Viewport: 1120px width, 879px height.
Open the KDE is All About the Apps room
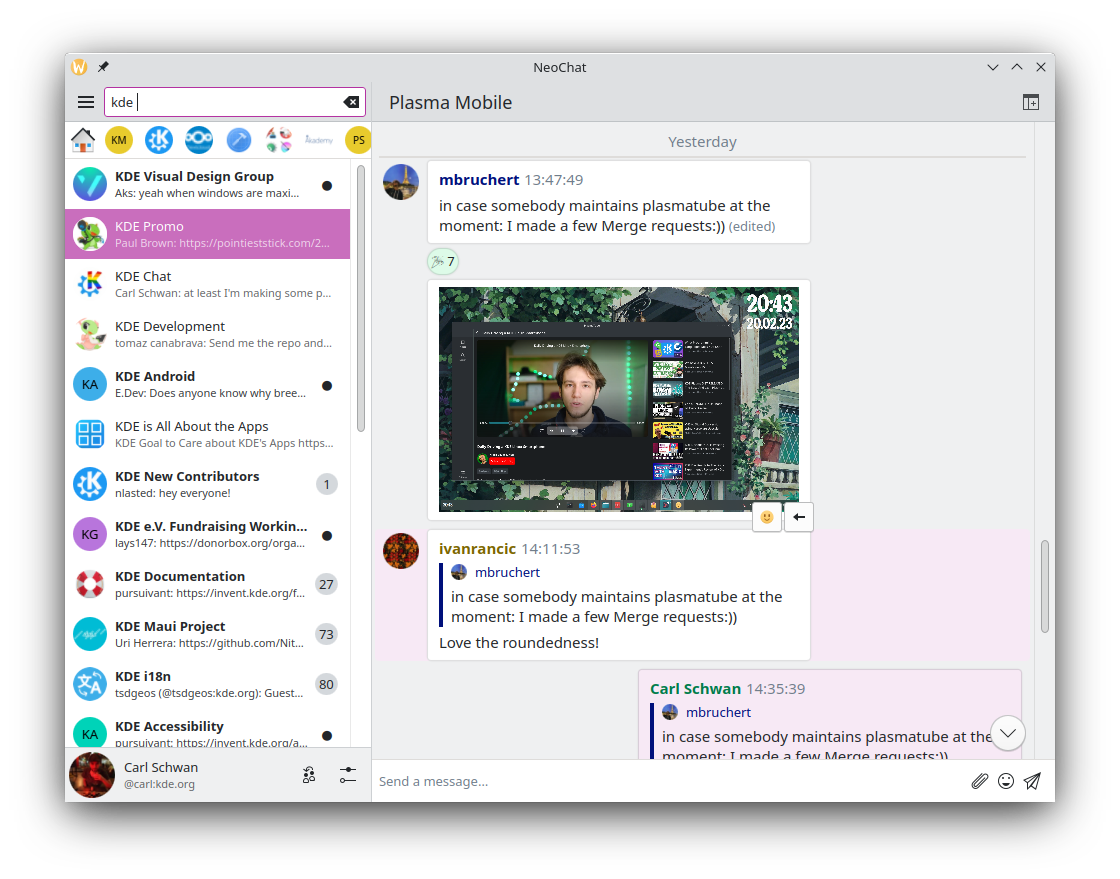pyautogui.click(x=208, y=434)
